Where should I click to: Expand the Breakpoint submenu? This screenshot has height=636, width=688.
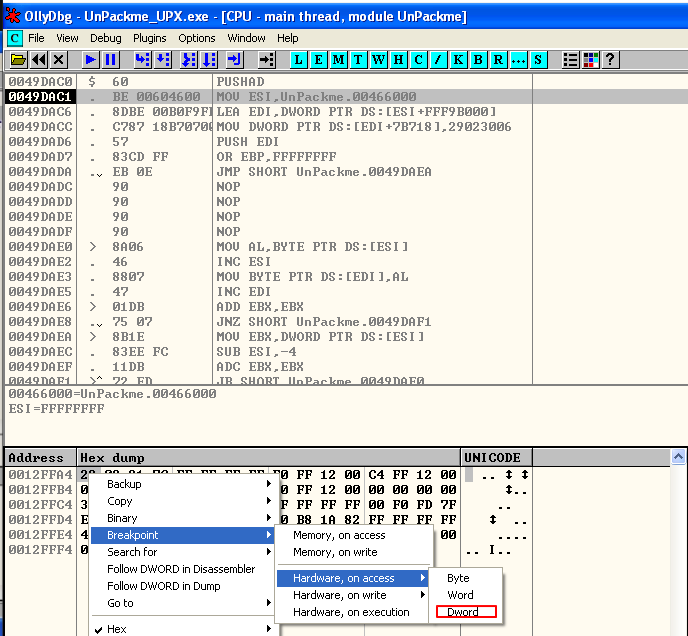point(183,535)
